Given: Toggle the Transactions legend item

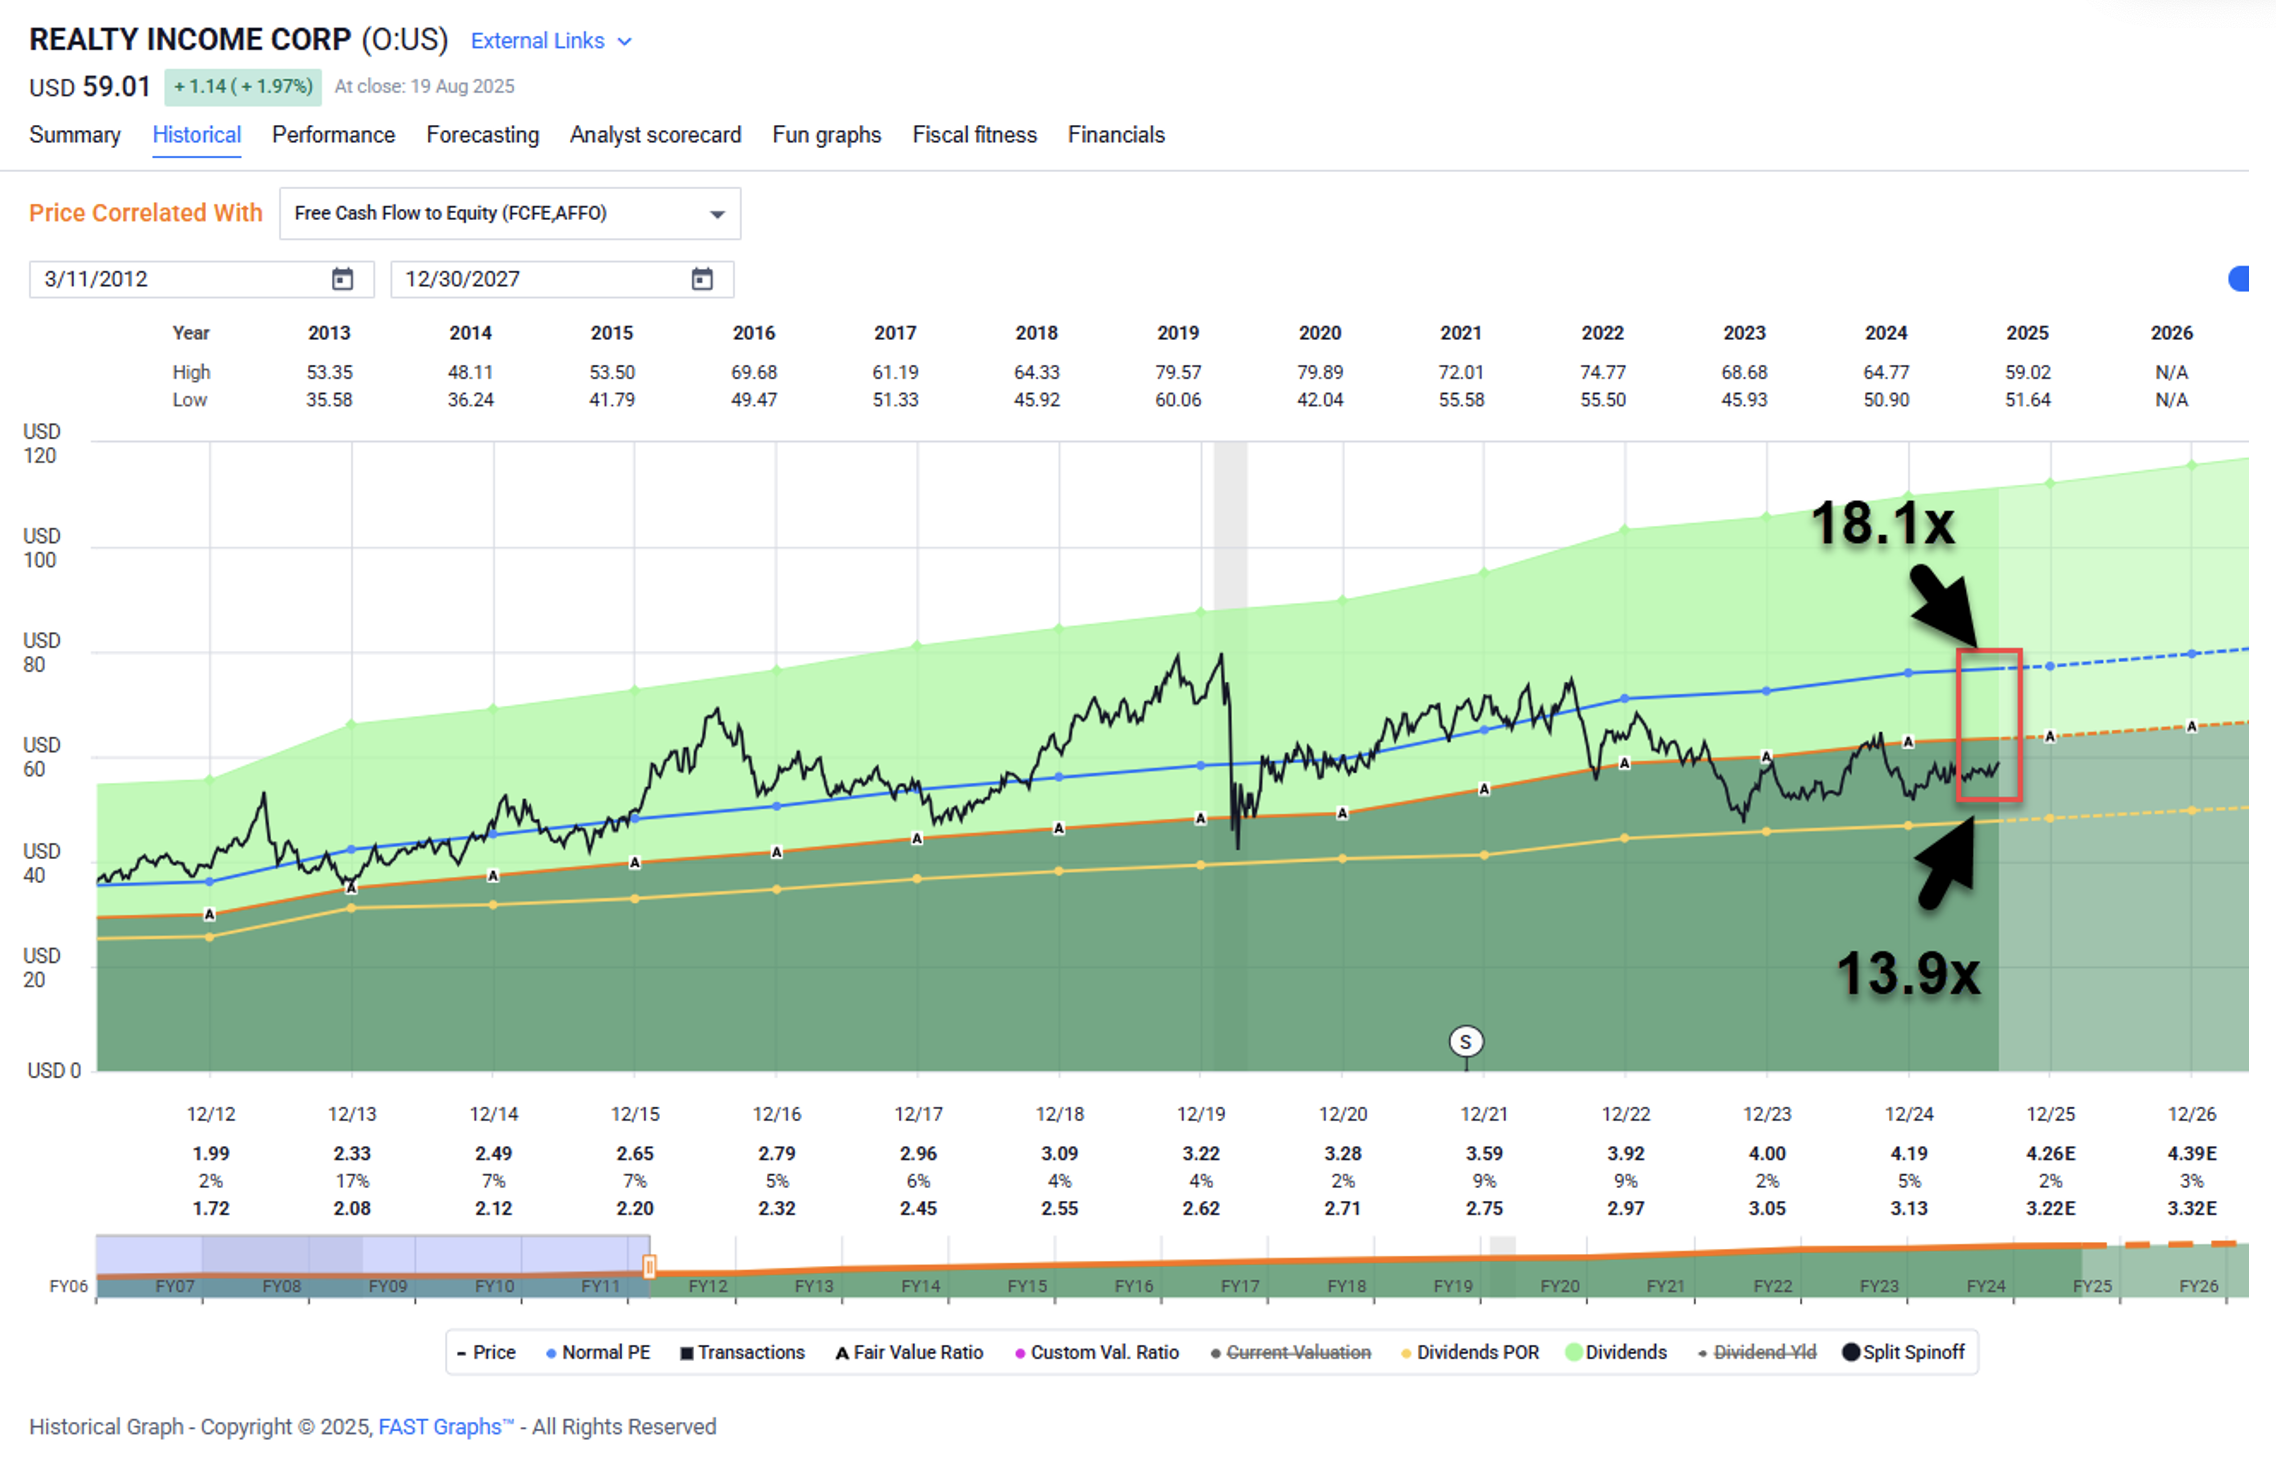Looking at the screenshot, I should (x=742, y=1352).
